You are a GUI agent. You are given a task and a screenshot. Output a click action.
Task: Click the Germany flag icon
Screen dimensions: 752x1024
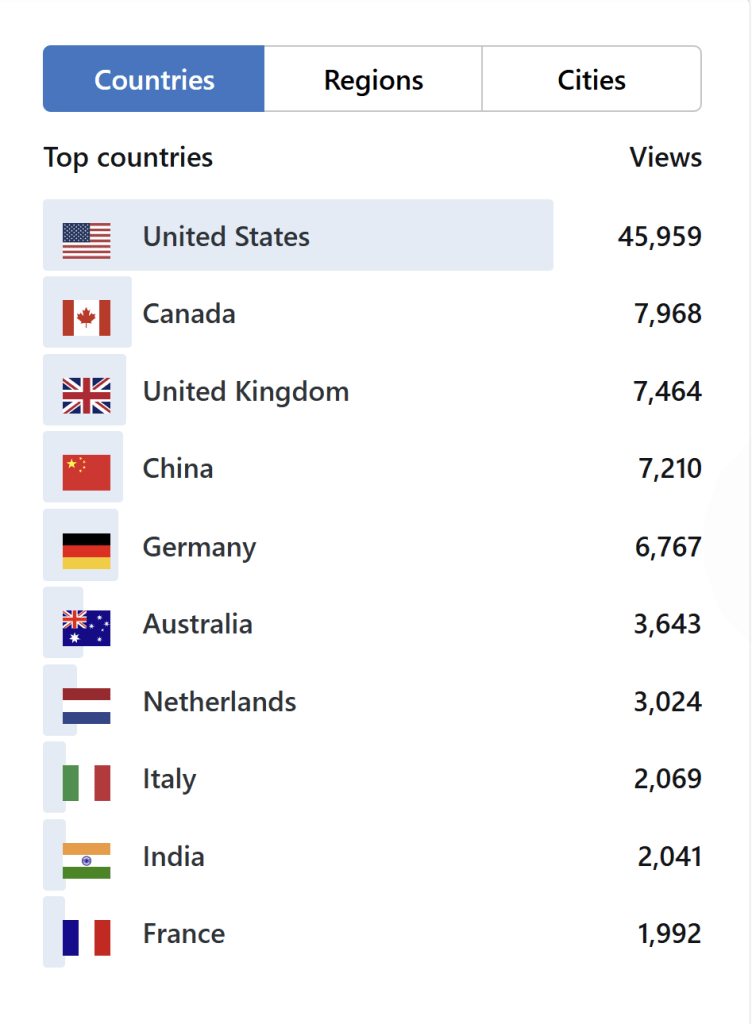tap(86, 550)
